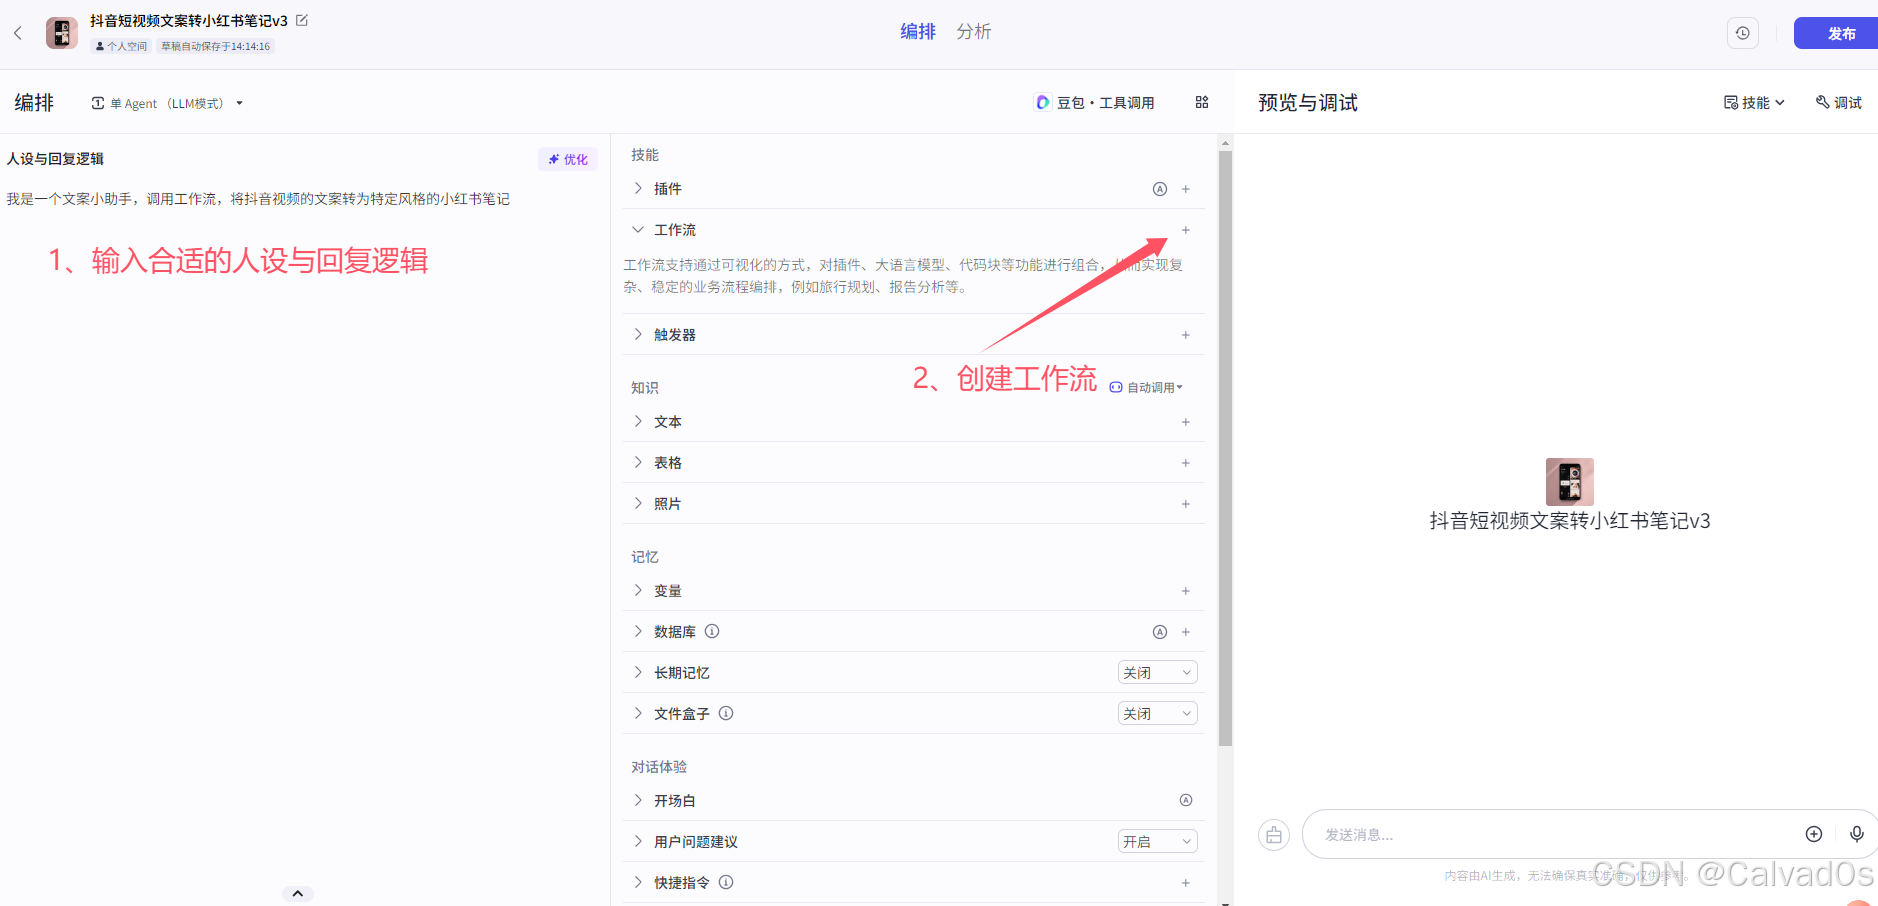Screen dimensions: 1878x906
Task: Expand the 快捷指令 section
Action: pos(638,882)
